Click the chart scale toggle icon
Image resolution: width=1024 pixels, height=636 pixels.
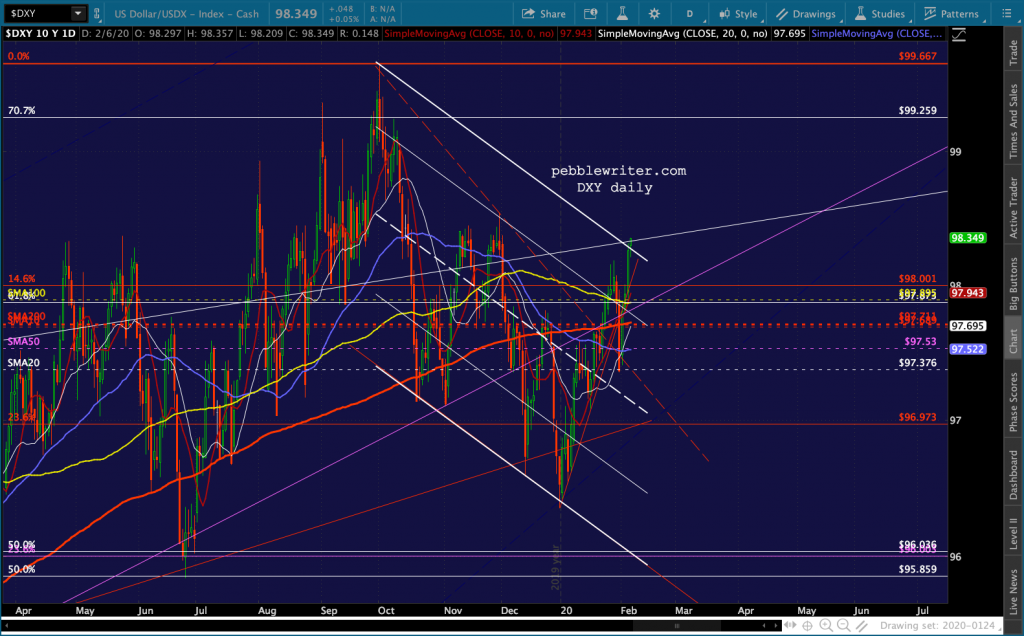(x=959, y=35)
